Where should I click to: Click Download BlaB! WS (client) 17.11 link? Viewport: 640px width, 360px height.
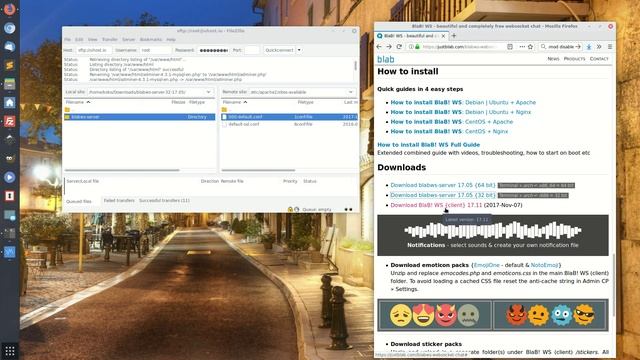pos(436,205)
